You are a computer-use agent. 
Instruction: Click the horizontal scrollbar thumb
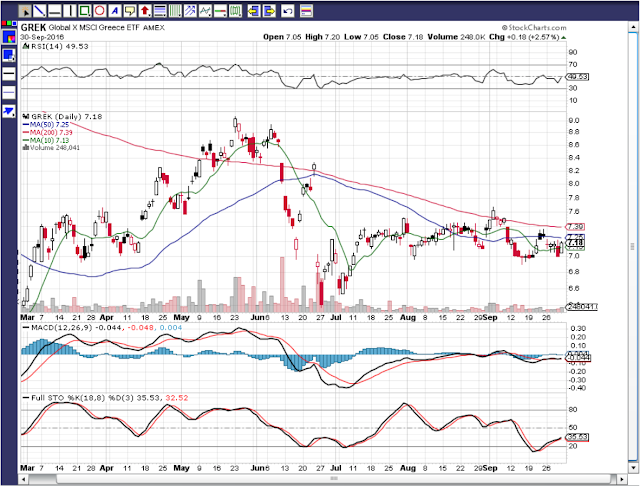(x=333, y=479)
